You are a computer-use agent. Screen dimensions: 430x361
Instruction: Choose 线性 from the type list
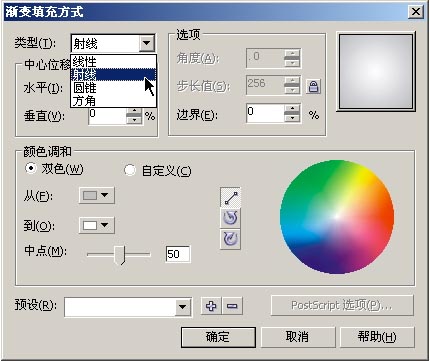point(113,62)
